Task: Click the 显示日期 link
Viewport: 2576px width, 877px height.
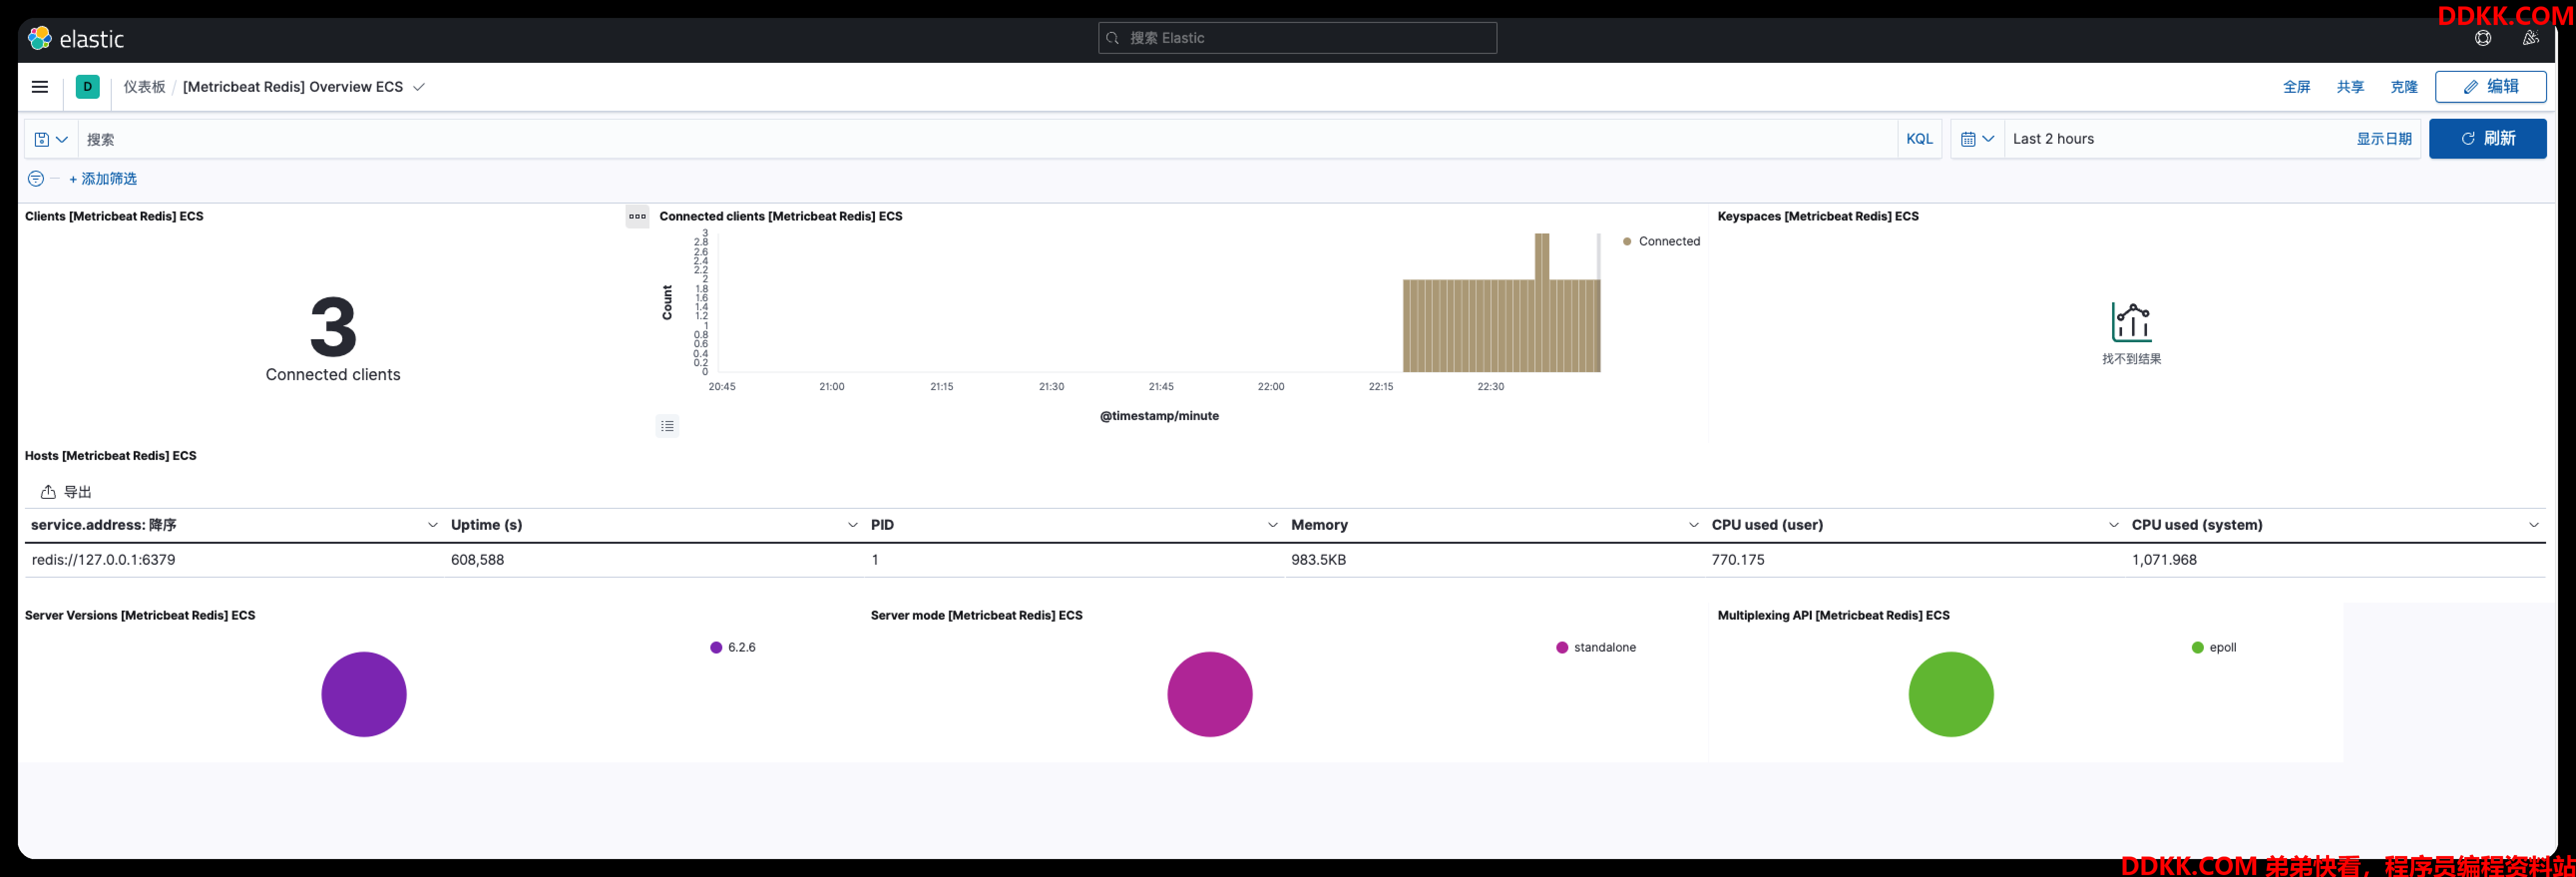Action: [2383, 139]
